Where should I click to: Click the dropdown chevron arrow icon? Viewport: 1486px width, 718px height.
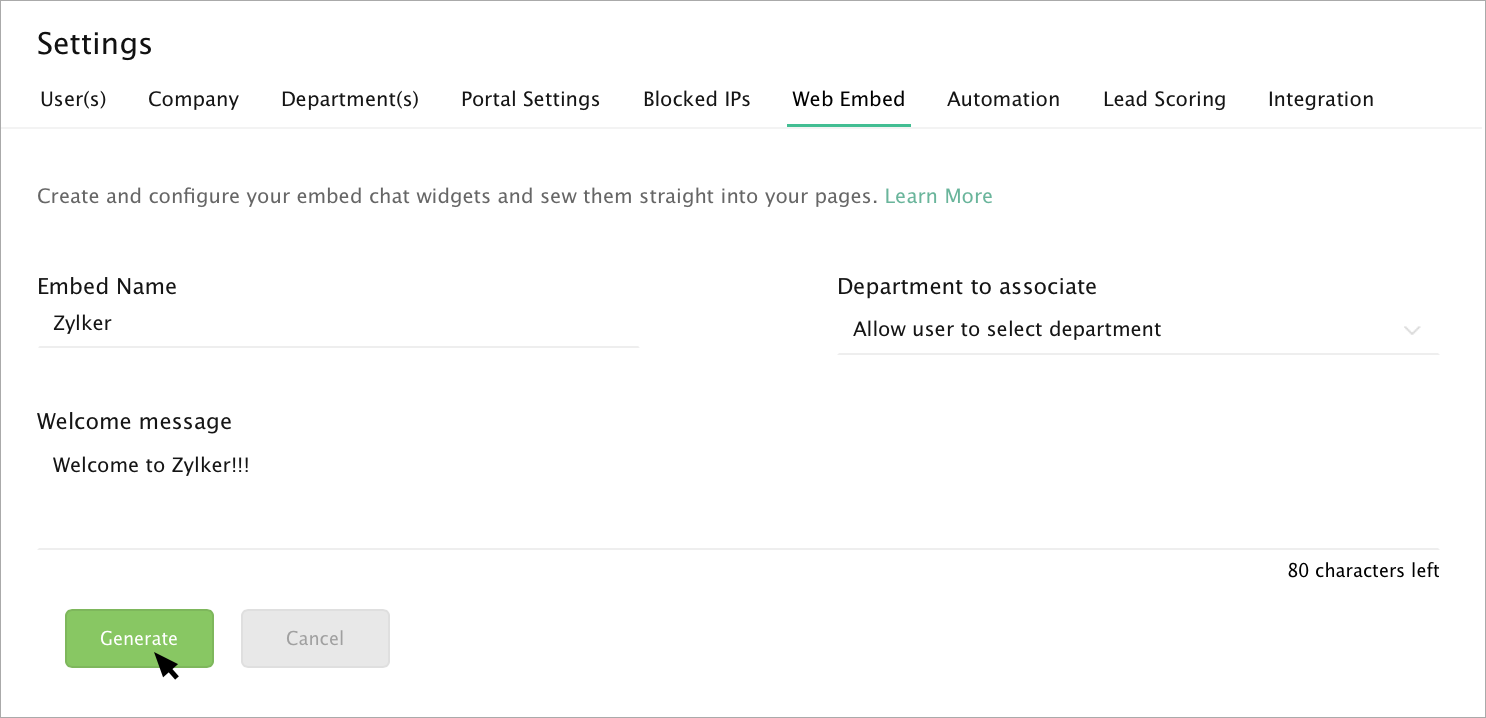click(x=1412, y=330)
